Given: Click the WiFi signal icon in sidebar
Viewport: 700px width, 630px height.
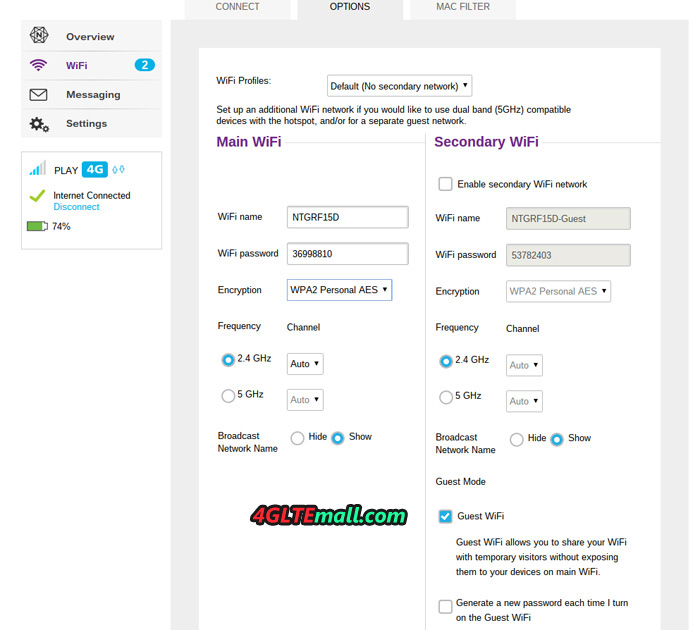Looking at the screenshot, I should [x=39, y=65].
